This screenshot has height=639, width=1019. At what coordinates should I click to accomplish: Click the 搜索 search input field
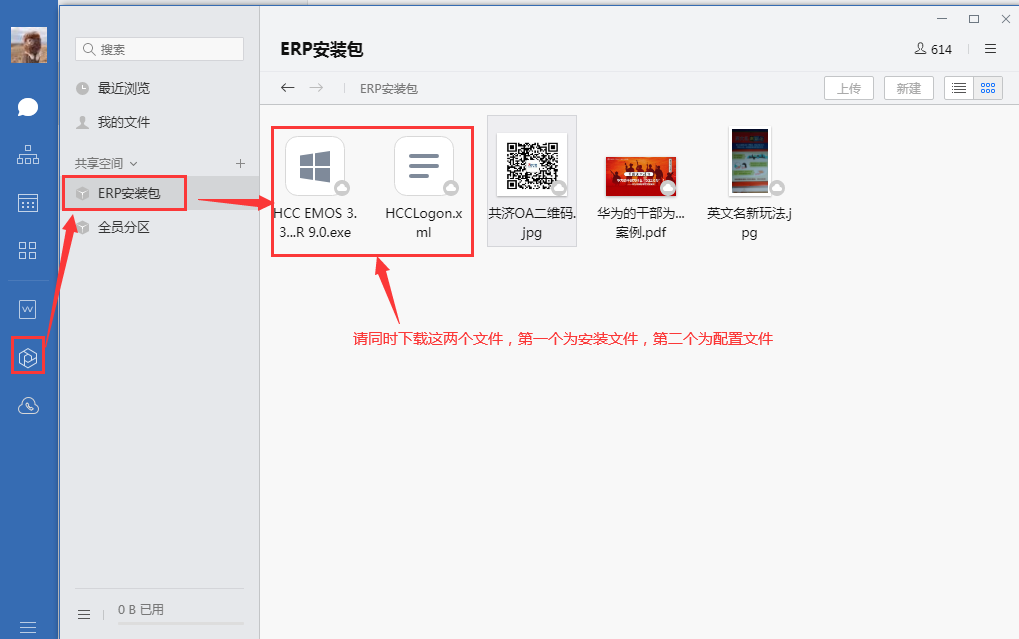160,49
